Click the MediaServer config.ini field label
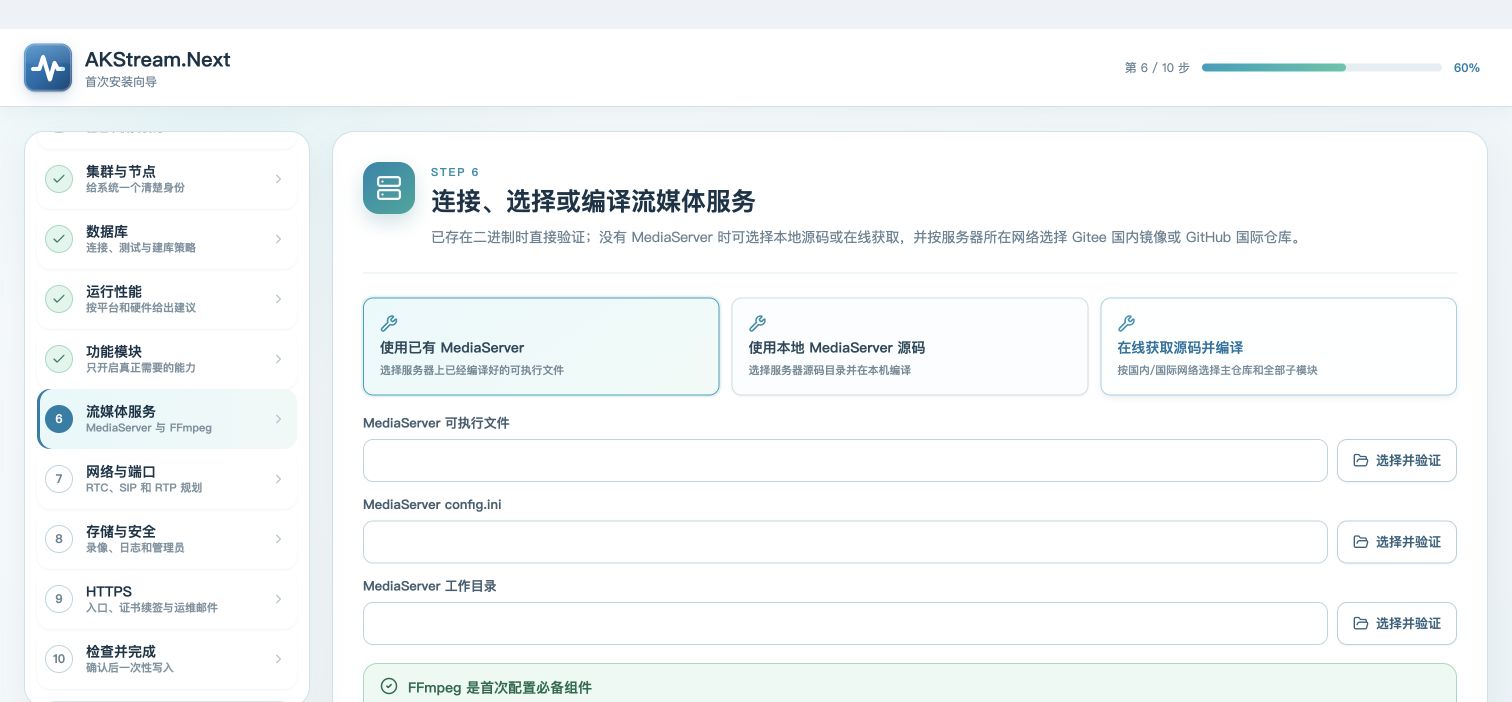The width and height of the screenshot is (1512, 702). pos(432,504)
